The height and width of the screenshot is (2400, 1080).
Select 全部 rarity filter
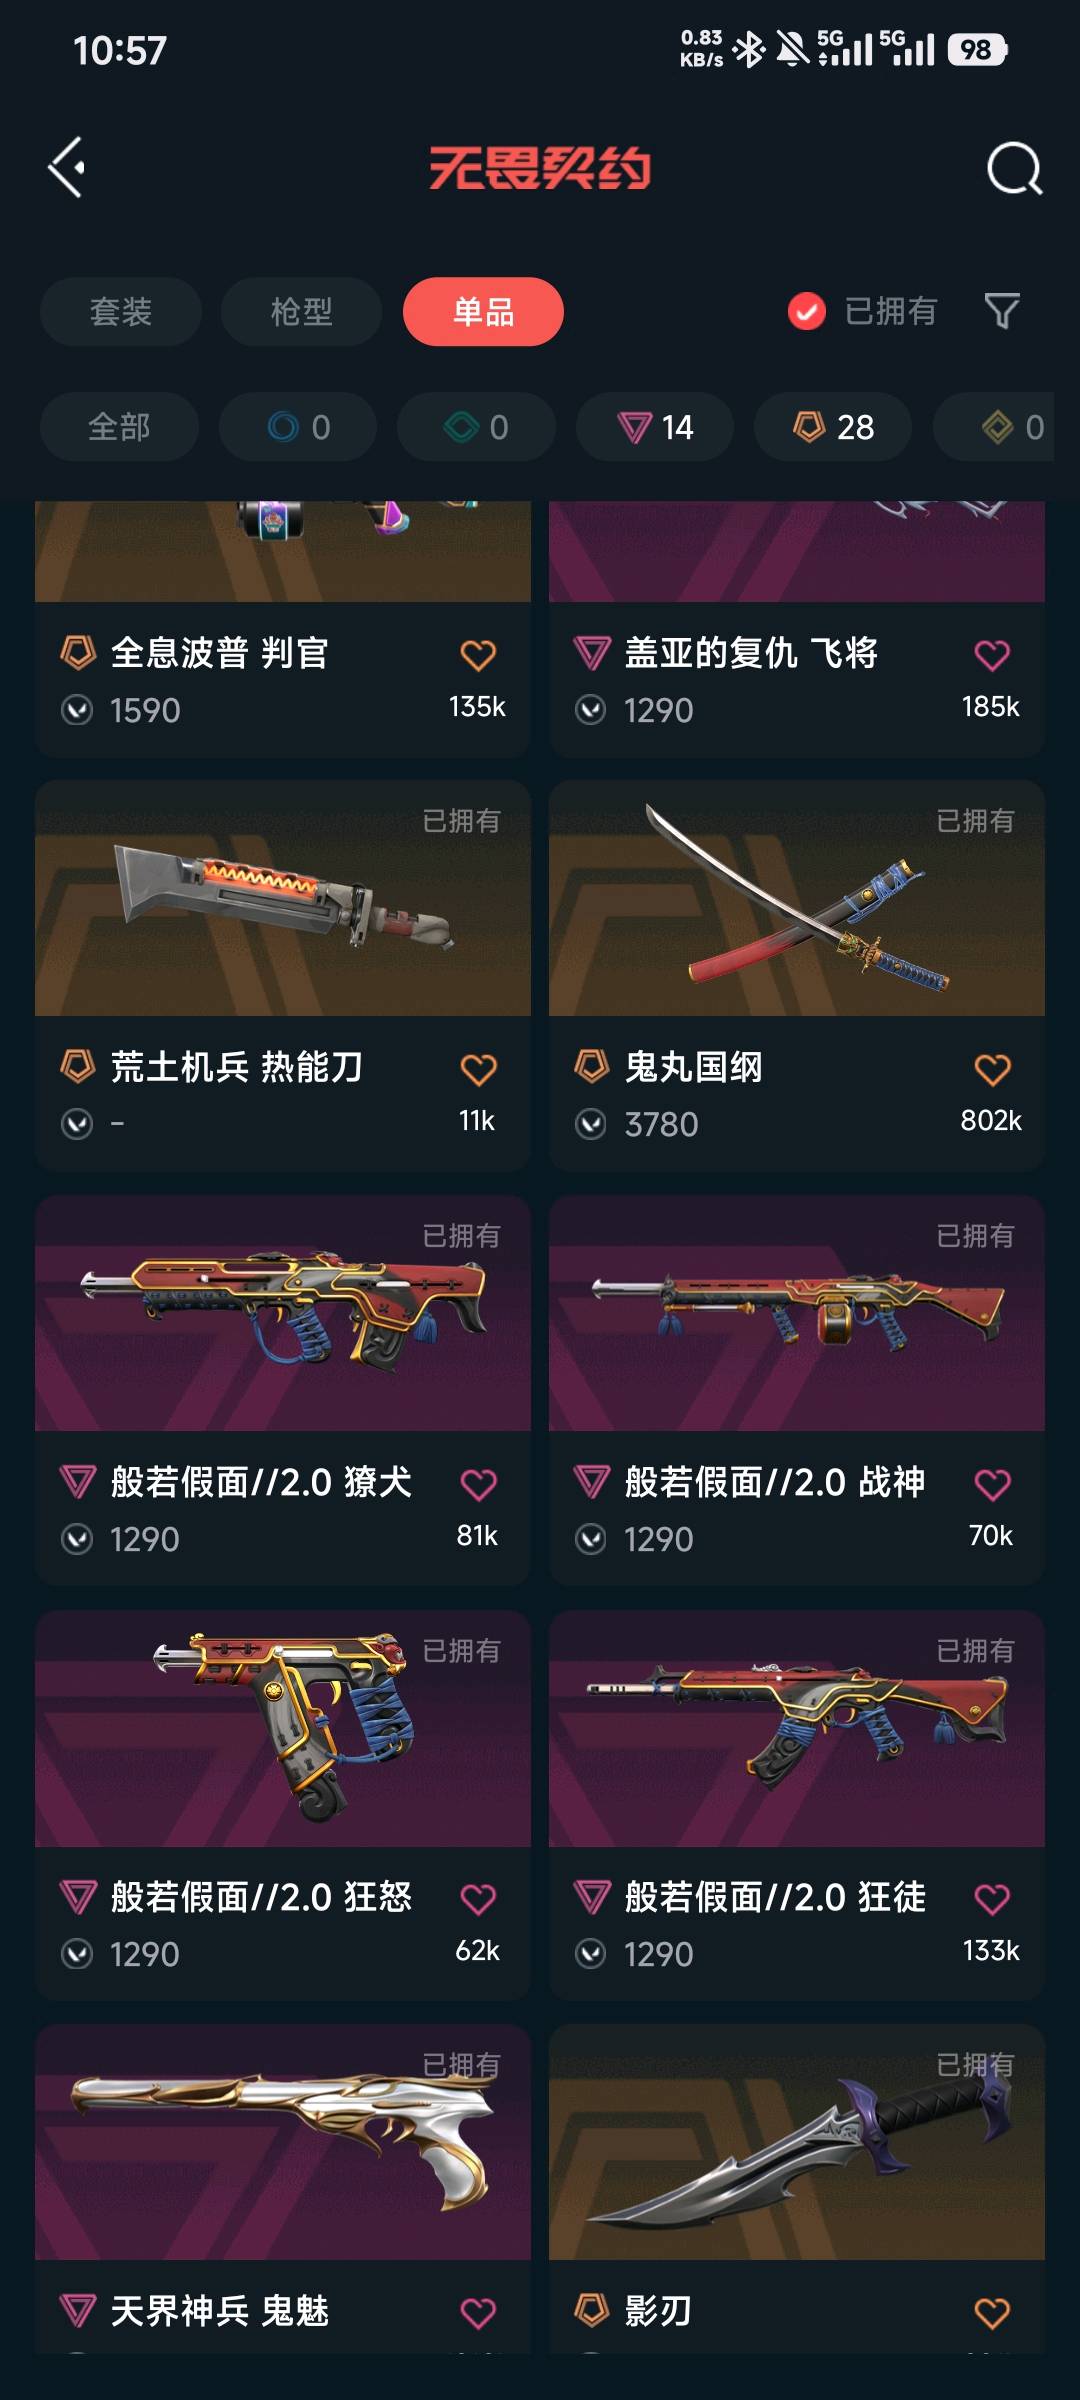point(119,427)
